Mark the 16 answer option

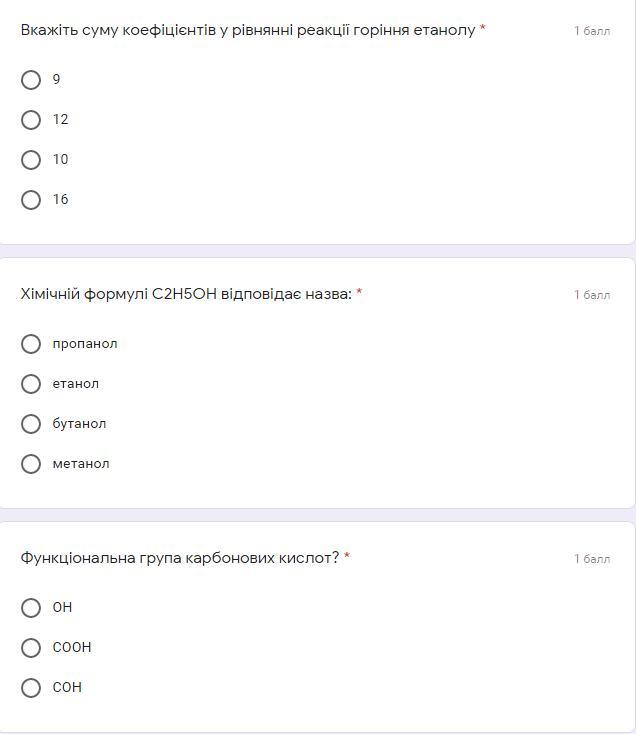[x=31, y=200]
